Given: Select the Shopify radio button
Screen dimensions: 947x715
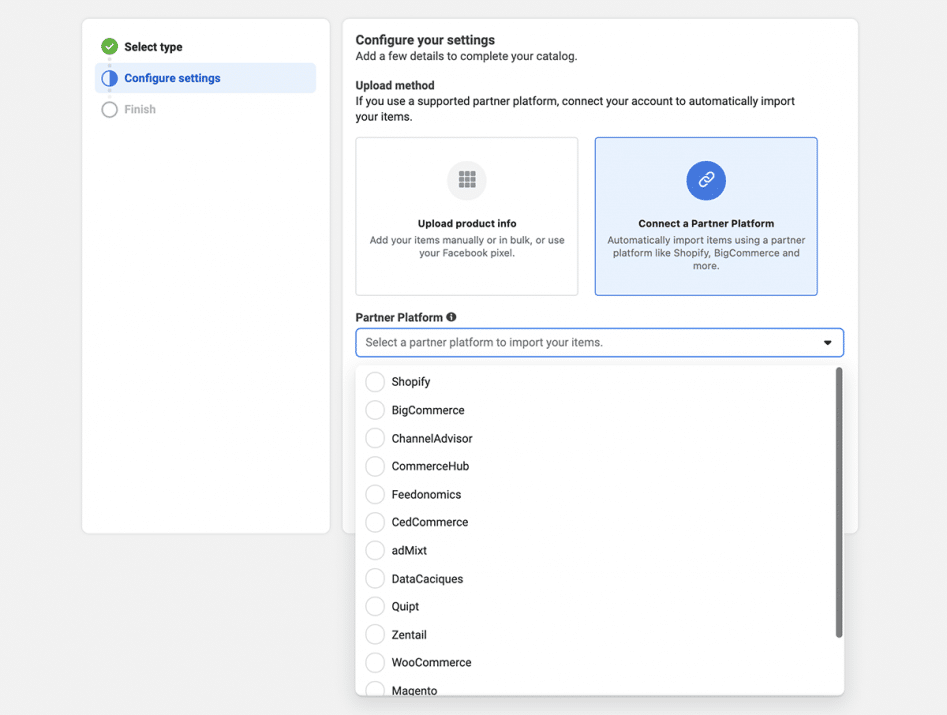Looking at the screenshot, I should coord(375,382).
